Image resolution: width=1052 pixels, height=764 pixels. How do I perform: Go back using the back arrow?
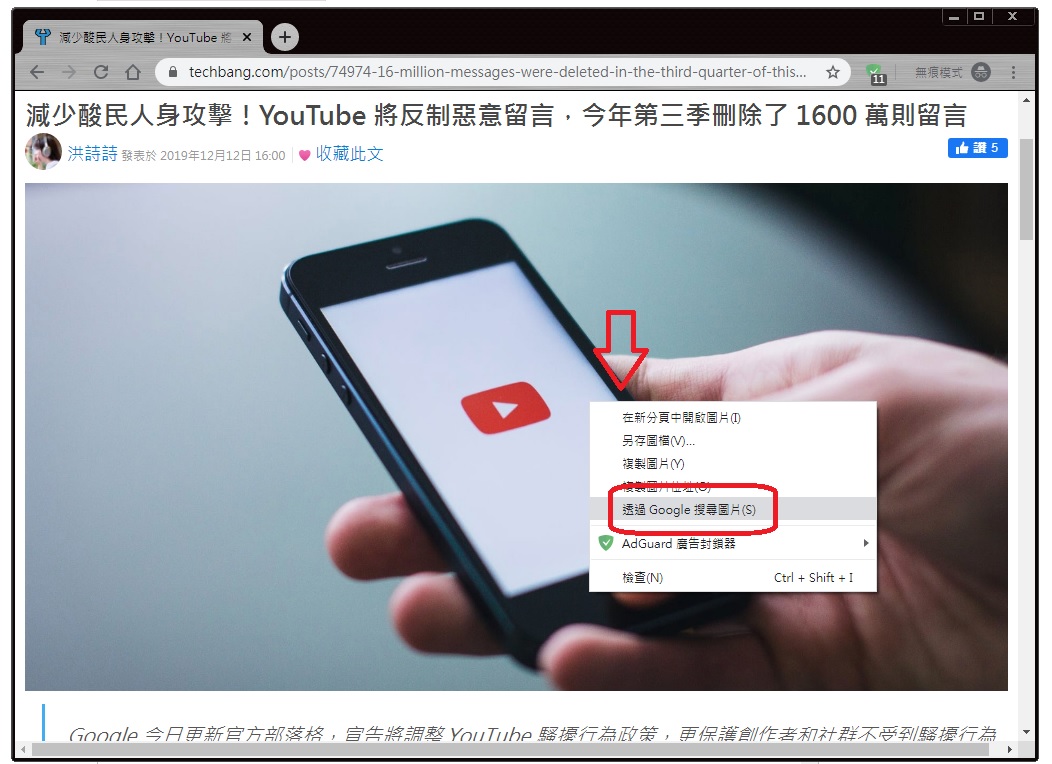[37, 72]
